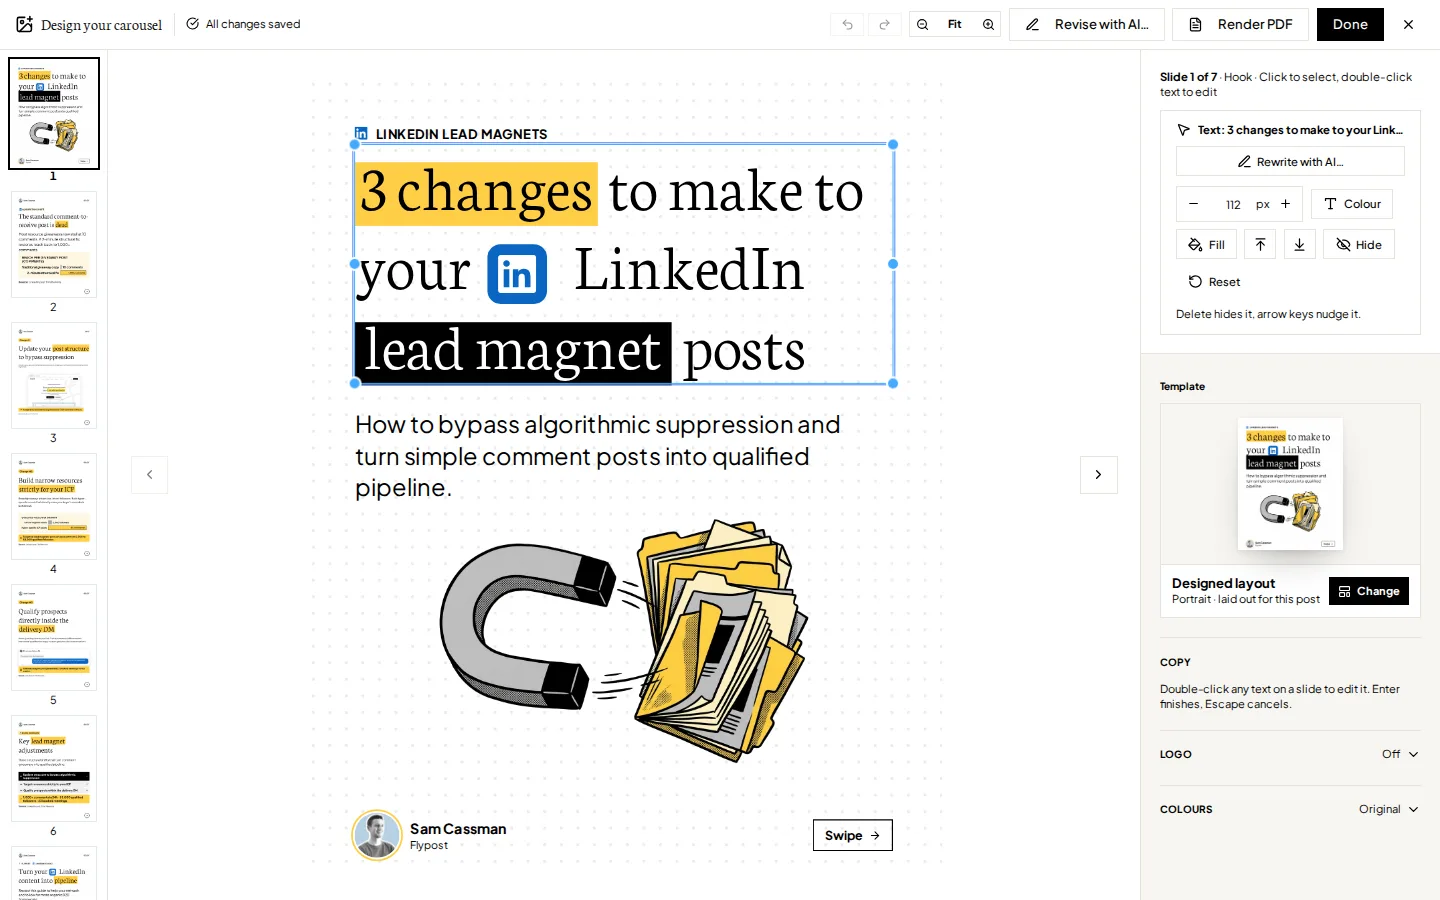1440x900 pixels.
Task: Select the subtitle text about algorithmic suppression
Action: point(598,456)
